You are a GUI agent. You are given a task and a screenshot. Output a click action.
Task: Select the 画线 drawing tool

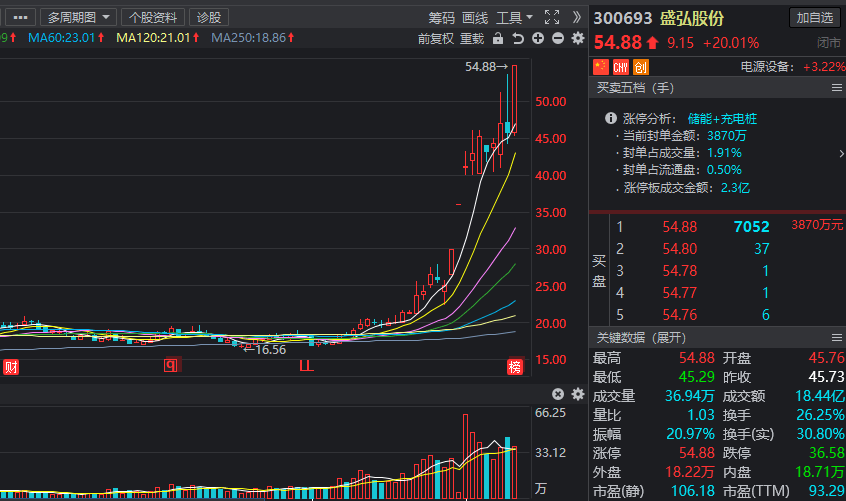click(475, 18)
